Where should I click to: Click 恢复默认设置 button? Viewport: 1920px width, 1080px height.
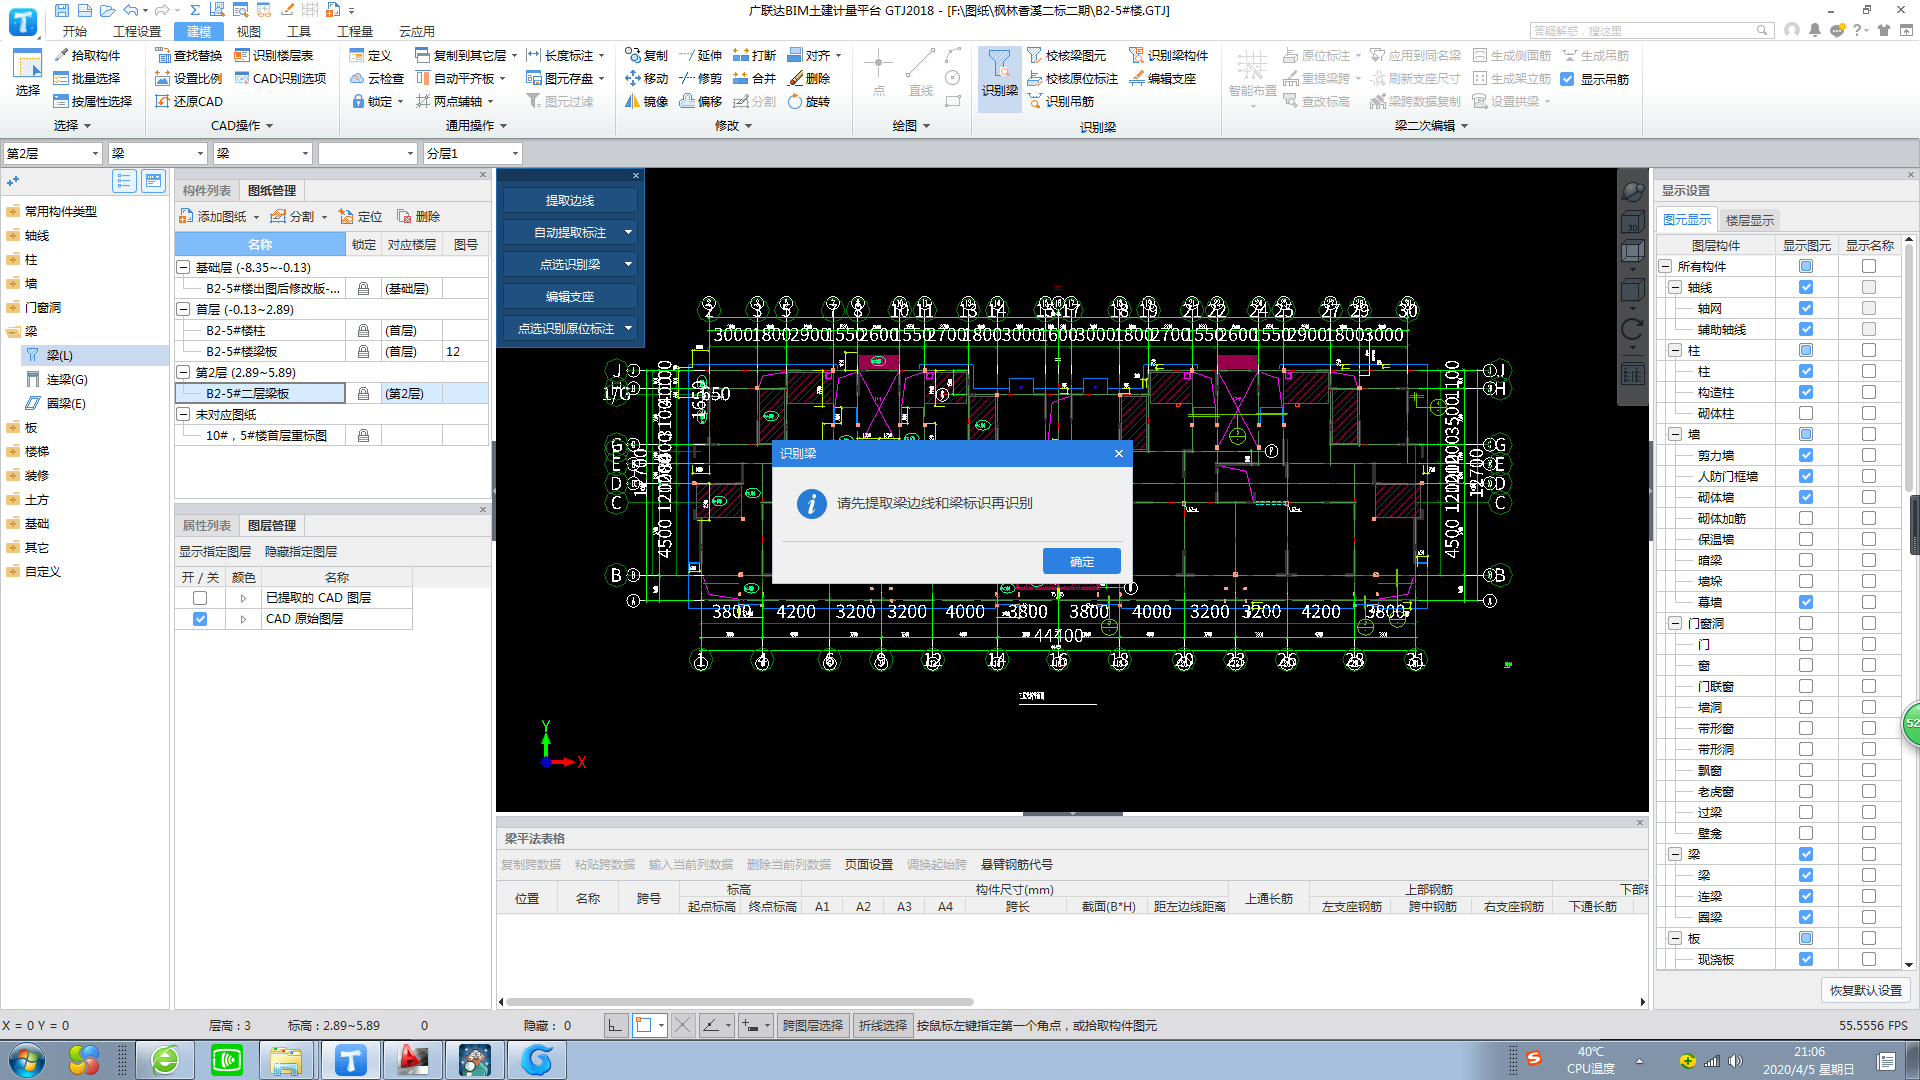click(x=1866, y=990)
